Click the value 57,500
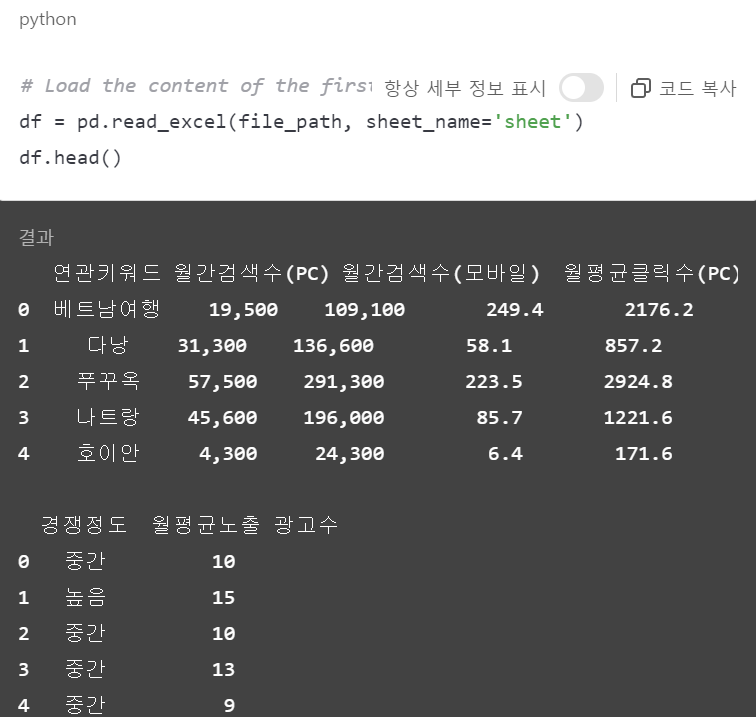Image resolution: width=756 pixels, height=717 pixels. click(222, 382)
